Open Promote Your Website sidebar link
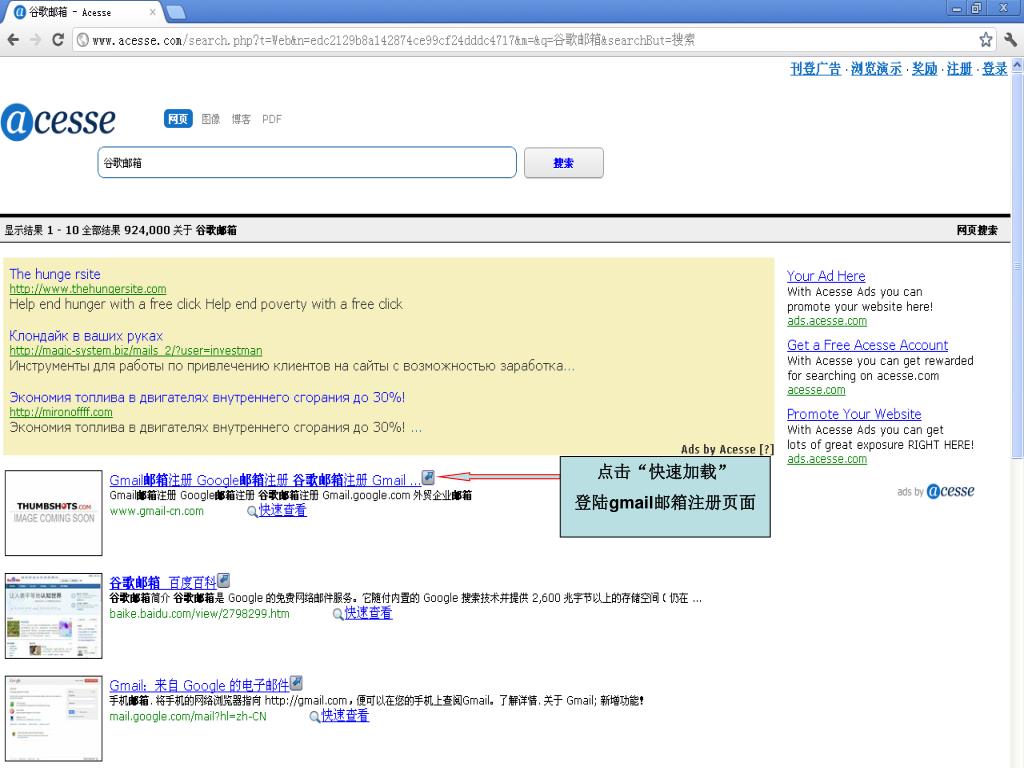The height and width of the screenshot is (768, 1024). [854, 414]
